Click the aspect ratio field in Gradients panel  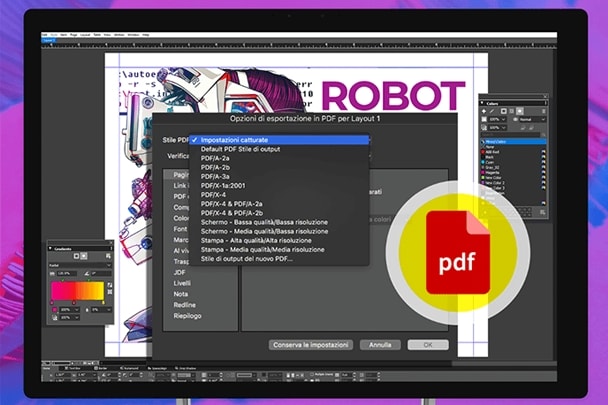tap(67, 273)
